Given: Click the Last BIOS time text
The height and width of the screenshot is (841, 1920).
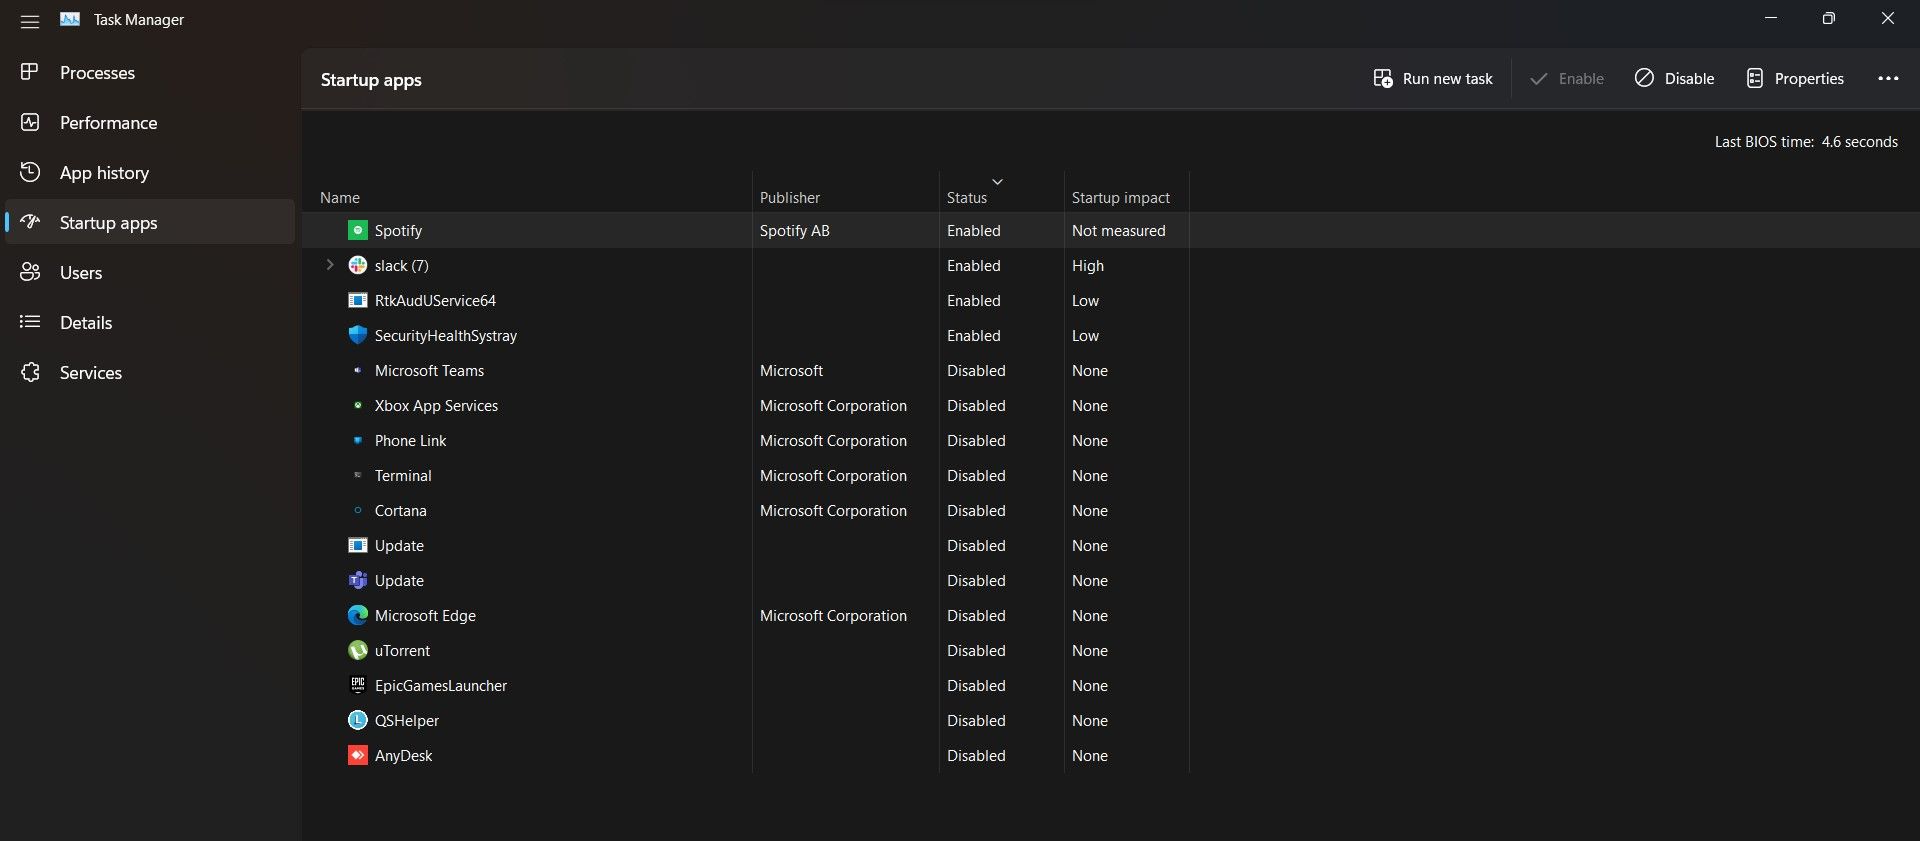Looking at the screenshot, I should pyautogui.click(x=1806, y=142).
